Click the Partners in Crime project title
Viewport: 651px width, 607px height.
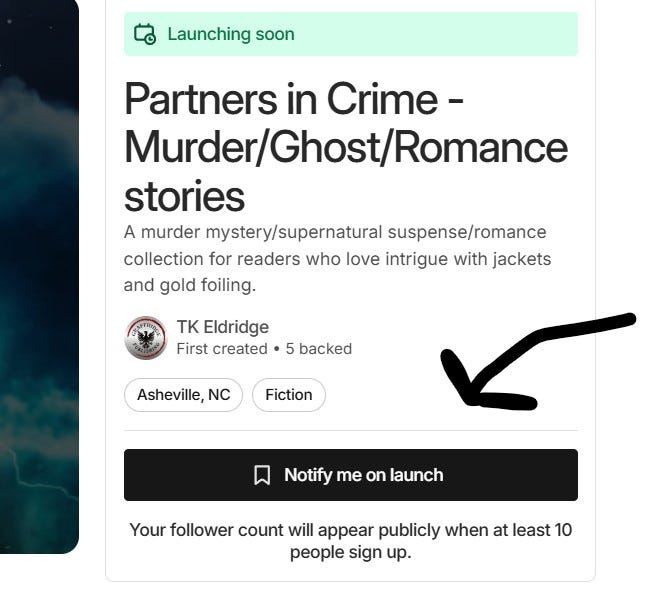pyautogui.click(x=346, y=147)
